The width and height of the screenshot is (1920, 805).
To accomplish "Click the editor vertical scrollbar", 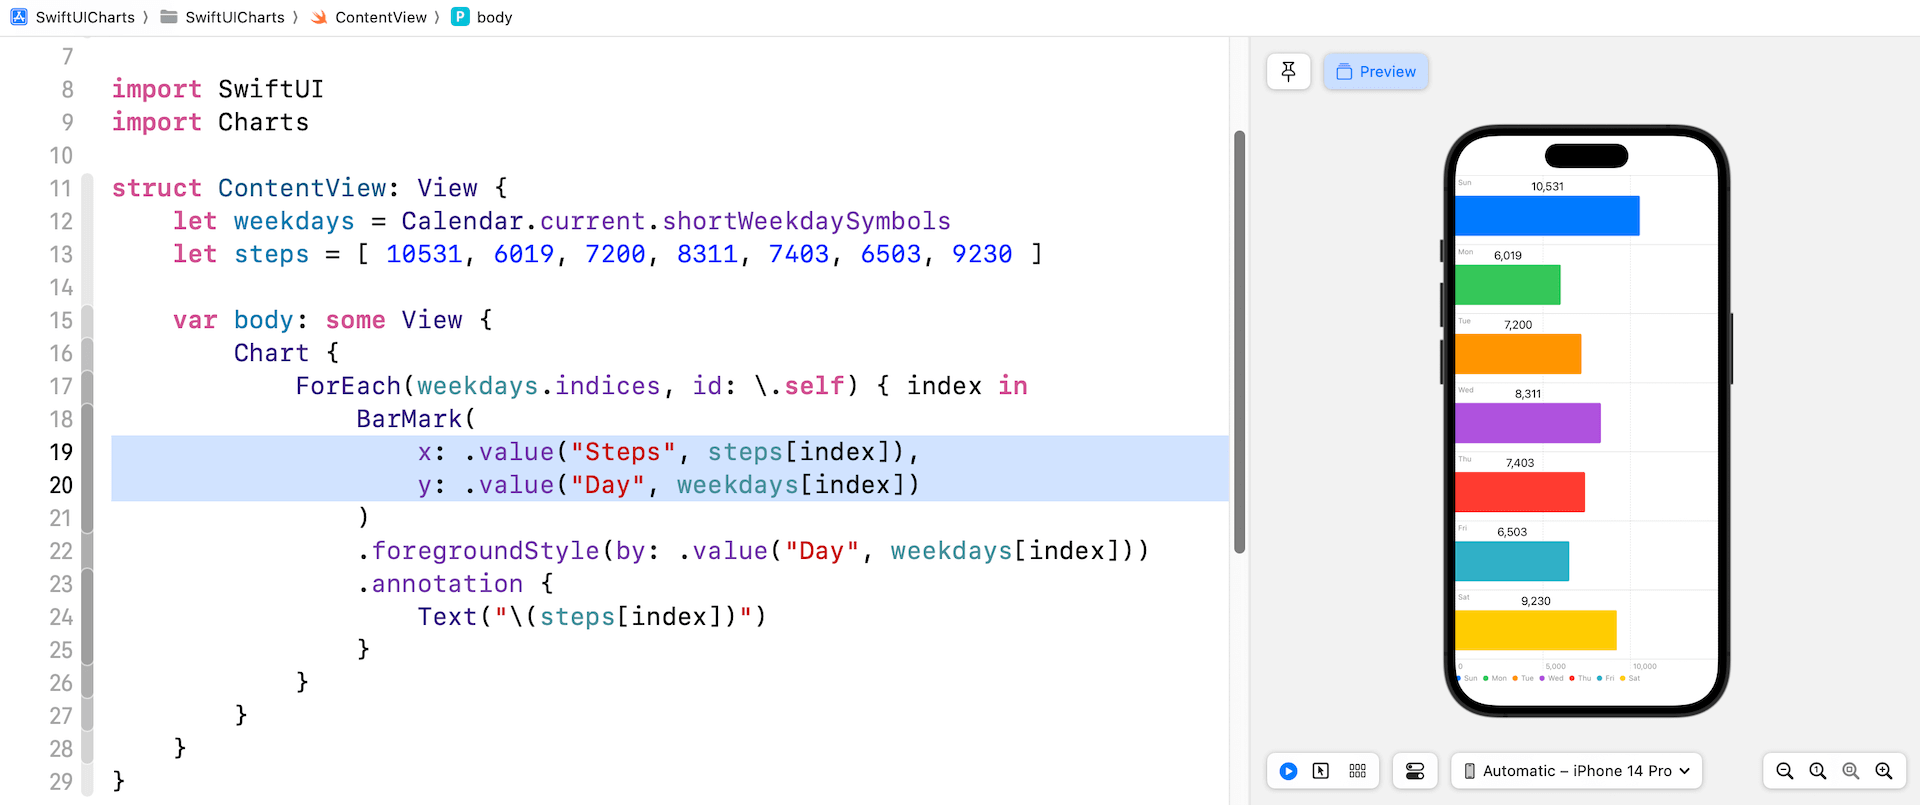I will 1239,341.
